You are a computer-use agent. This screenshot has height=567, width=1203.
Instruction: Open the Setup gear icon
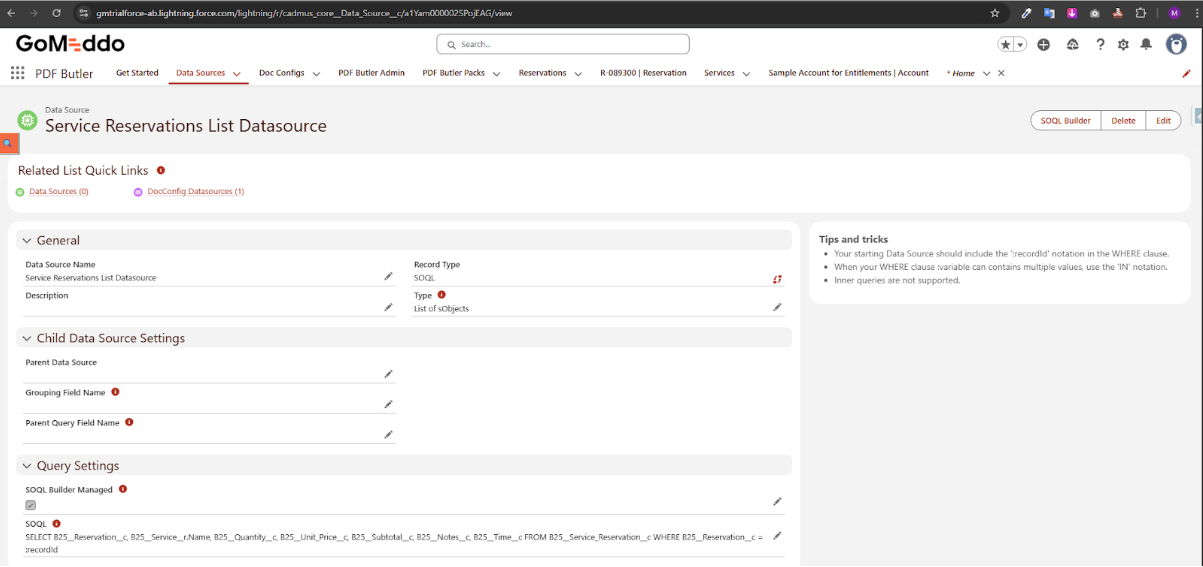1123,45
